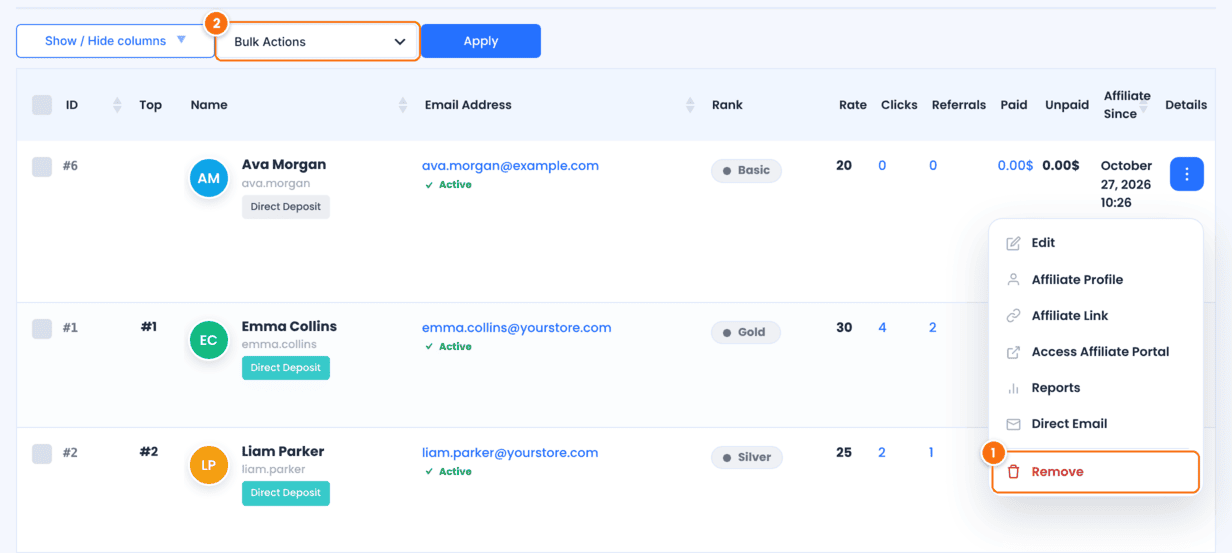Screen dimensions: 1232x553
Task: Click the Silver rank badge
Action: click(x=747, y=458)
